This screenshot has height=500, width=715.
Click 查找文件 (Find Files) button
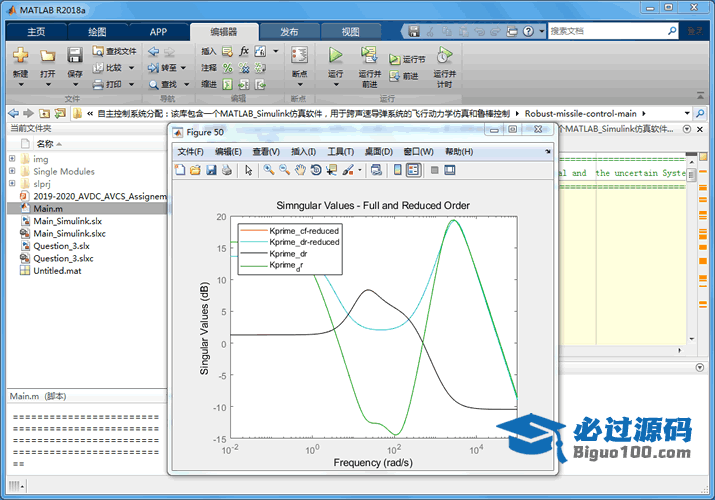coord(114,51)
